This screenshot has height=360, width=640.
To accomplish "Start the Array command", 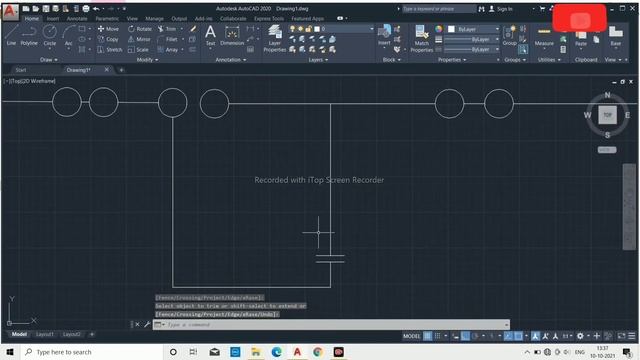I will click(168, 49).
